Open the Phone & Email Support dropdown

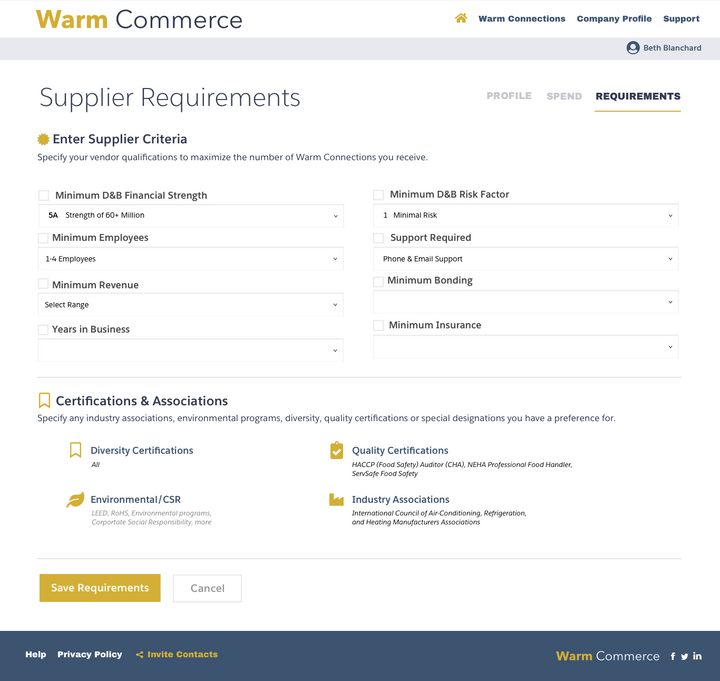526,259
